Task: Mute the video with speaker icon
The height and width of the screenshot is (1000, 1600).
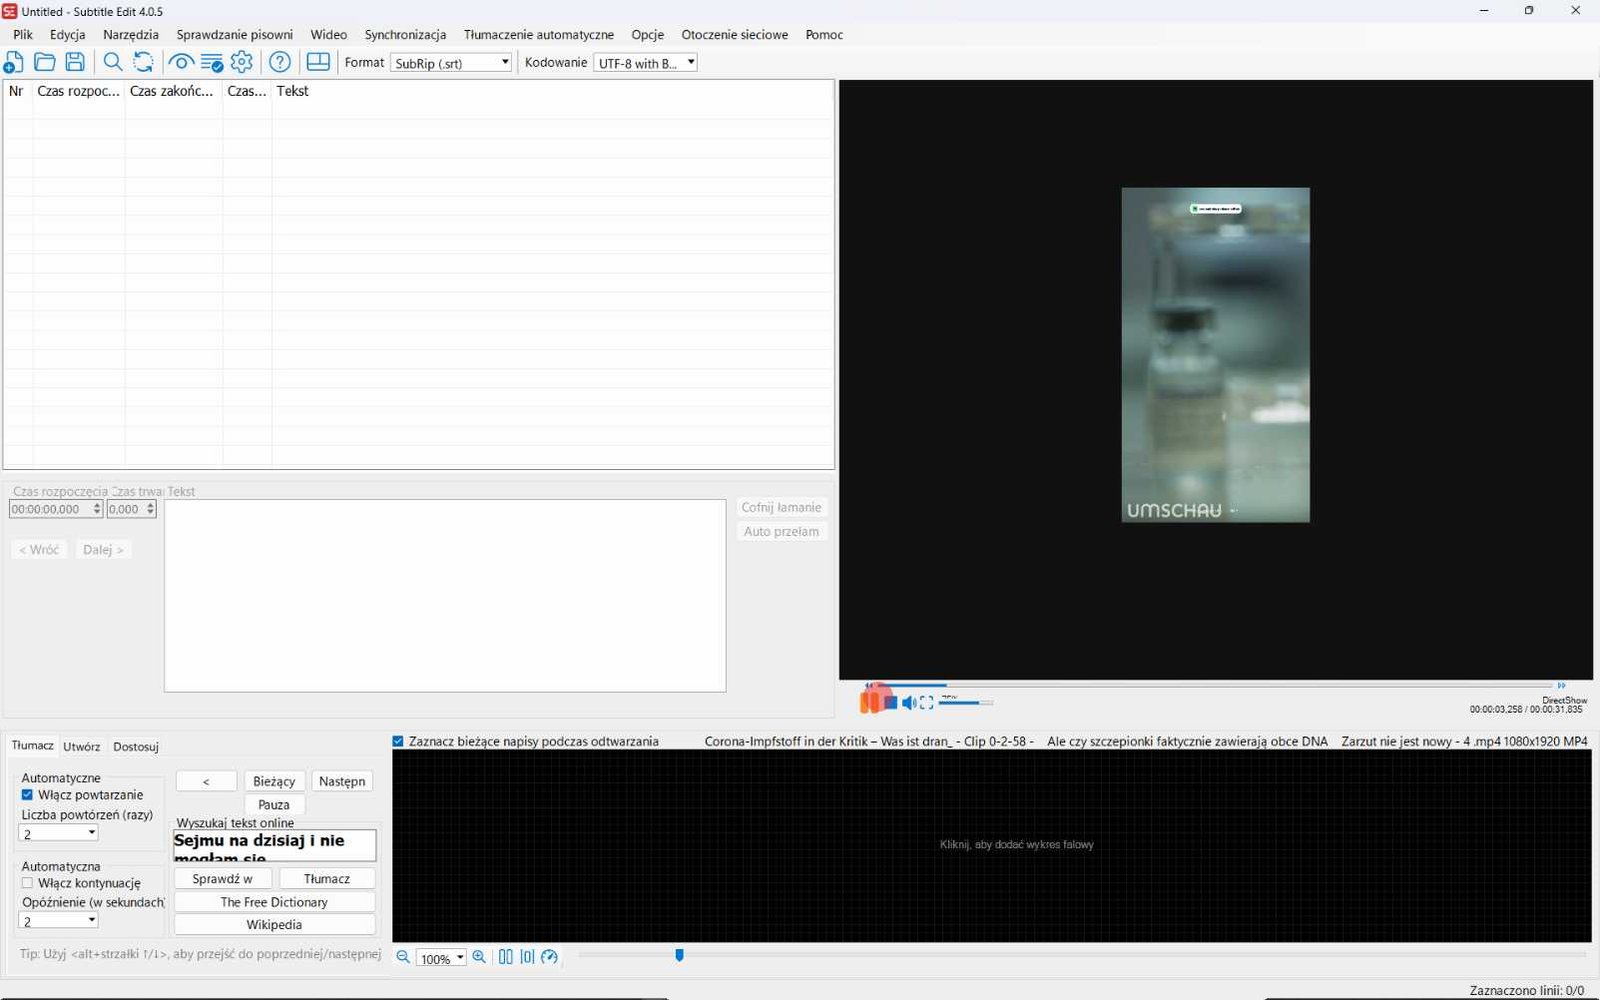Action: (x=908, y=703)
